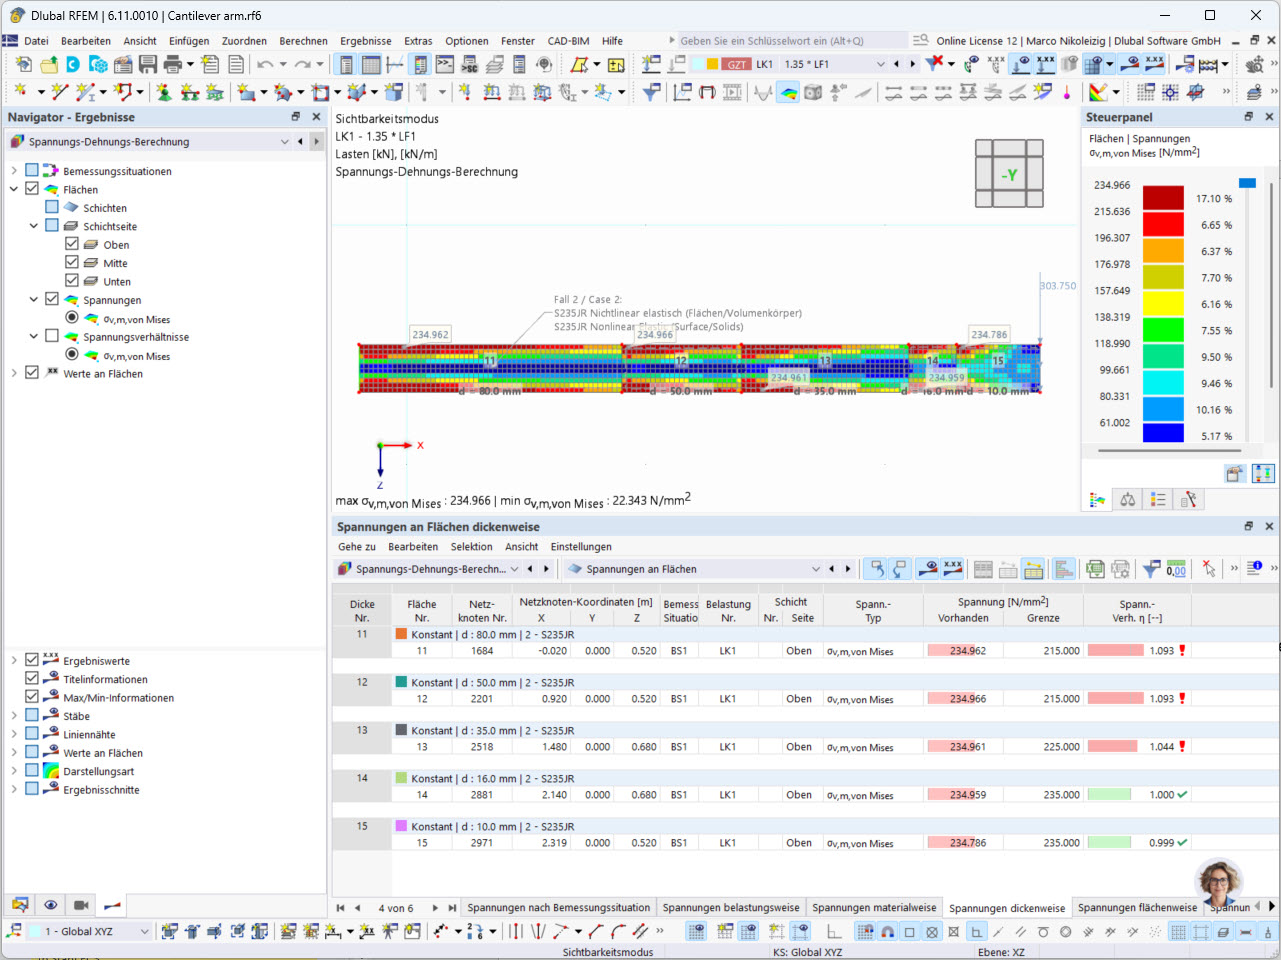Go to the next table page arrow
This screenshot has width=1281, height=960.
click(434, 908)
